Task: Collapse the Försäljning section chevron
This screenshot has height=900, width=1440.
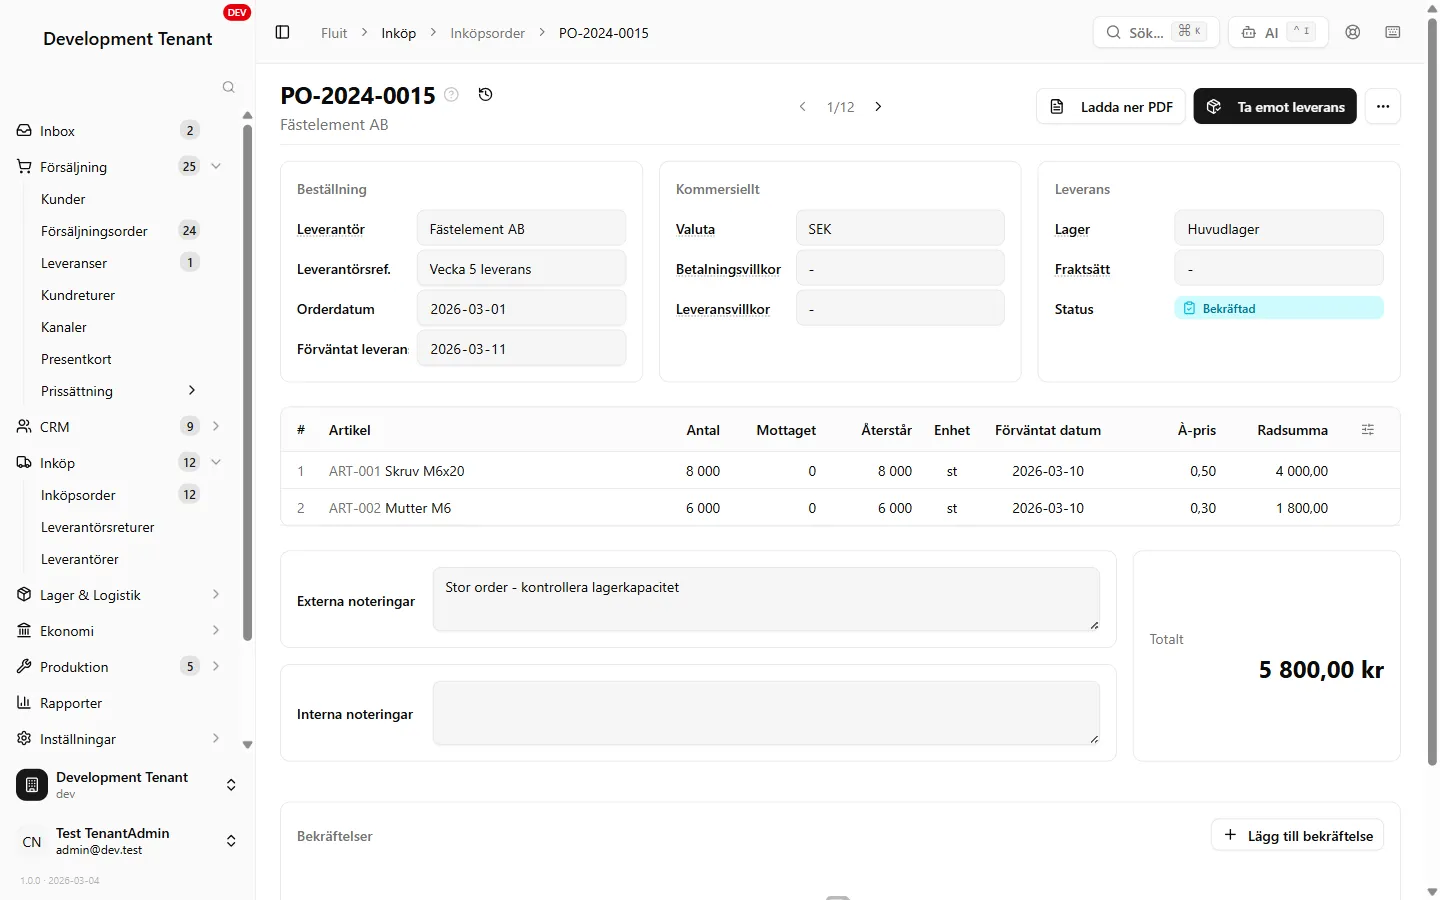Action: tap(216, 166)
